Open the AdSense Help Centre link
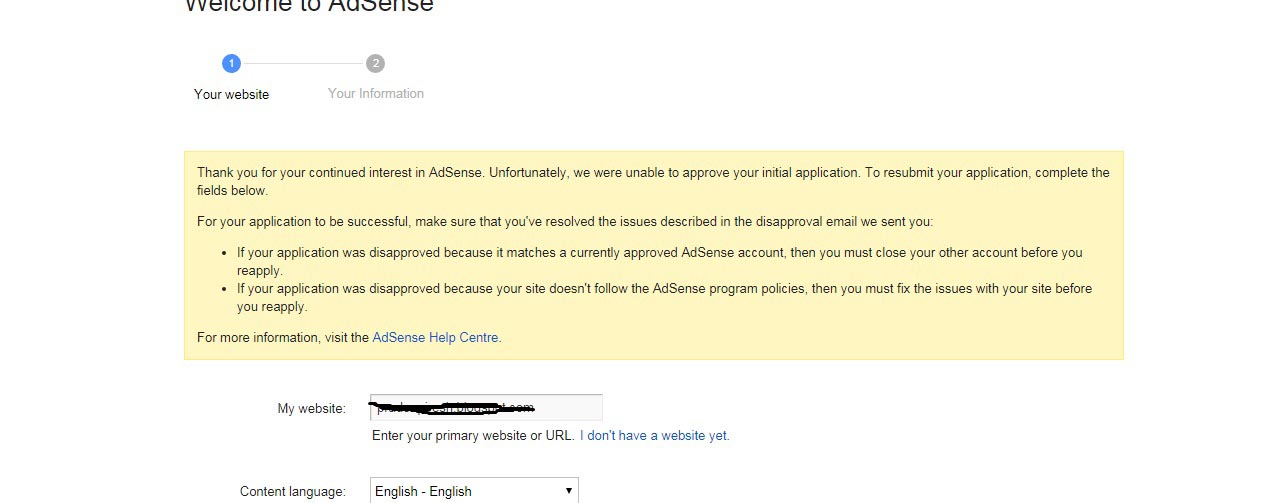The image size is (1285, 503). click(x=435, y=338)
